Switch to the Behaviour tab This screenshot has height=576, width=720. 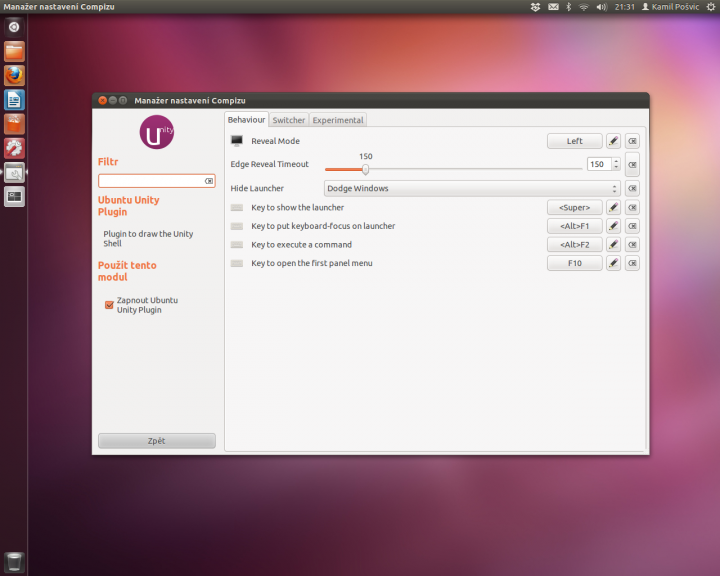pyautogui.click(x=247, y=120)
